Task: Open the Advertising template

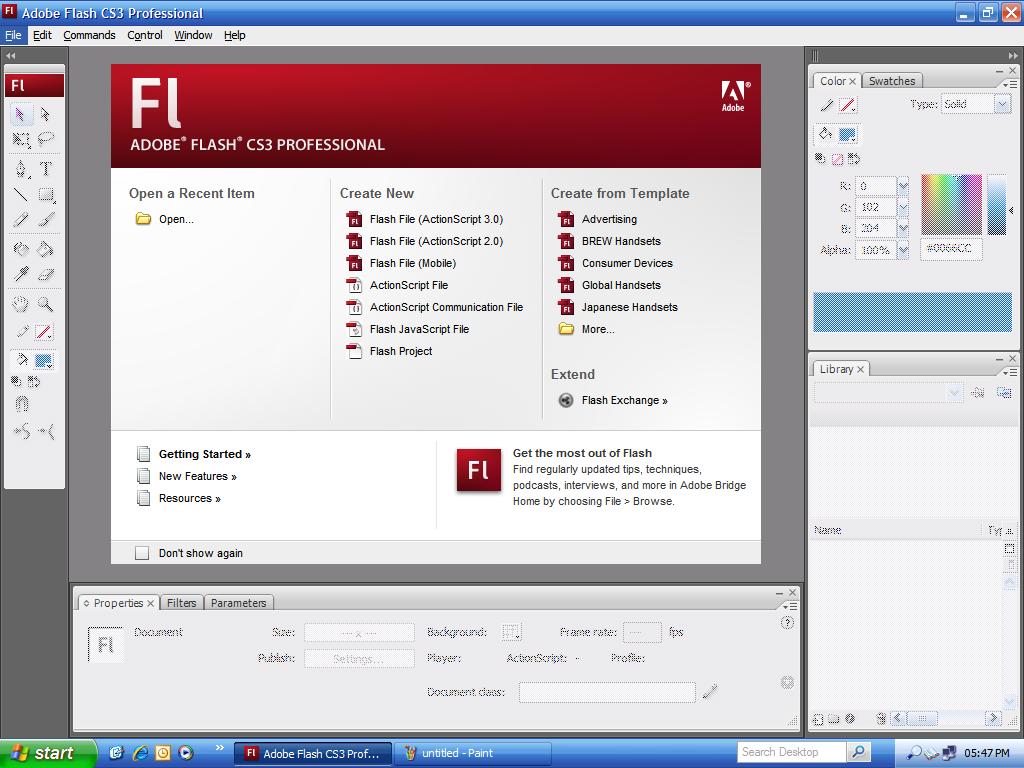Action: pyautogui.click(x=609, y=219)
